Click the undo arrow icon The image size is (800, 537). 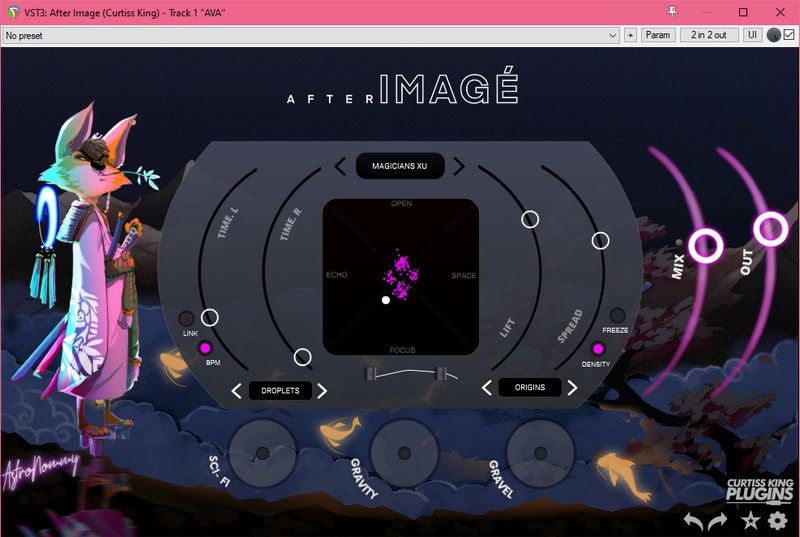693,520
